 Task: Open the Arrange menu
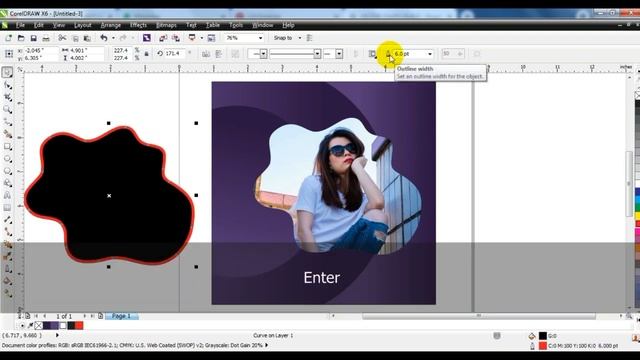[111, 25]
